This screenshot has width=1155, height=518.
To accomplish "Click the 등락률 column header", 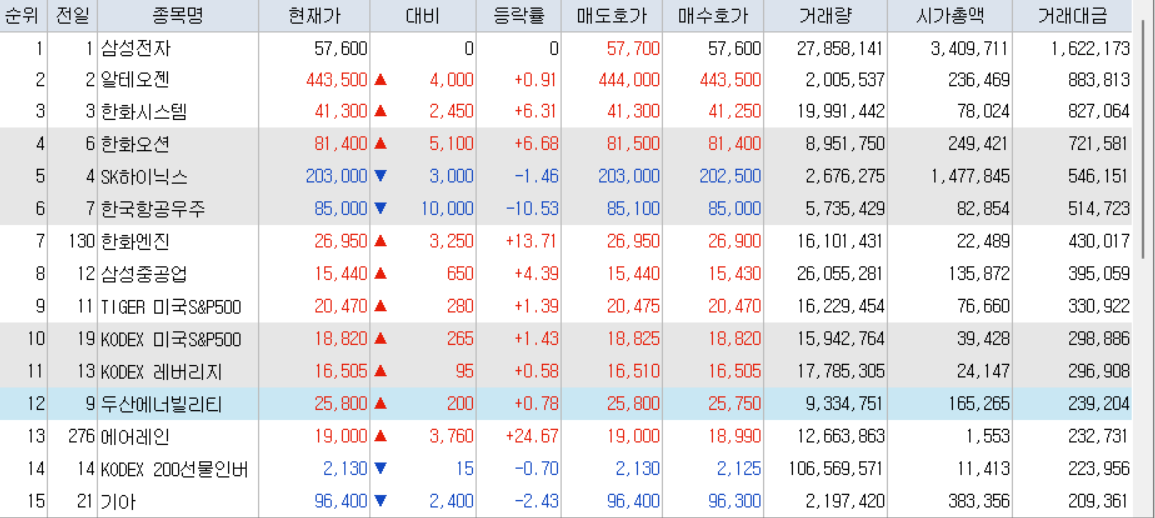I will coord(519,16).
